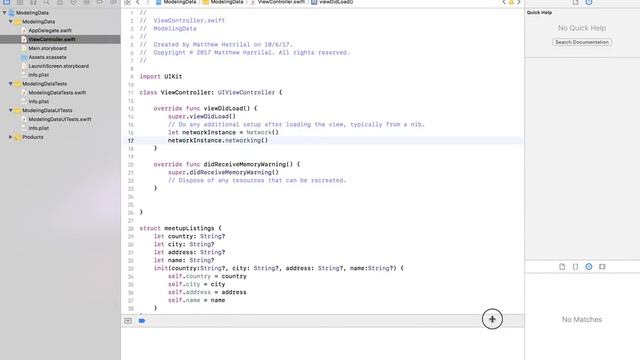
Task: Click 'let name: String?' line
Action: 184,260
